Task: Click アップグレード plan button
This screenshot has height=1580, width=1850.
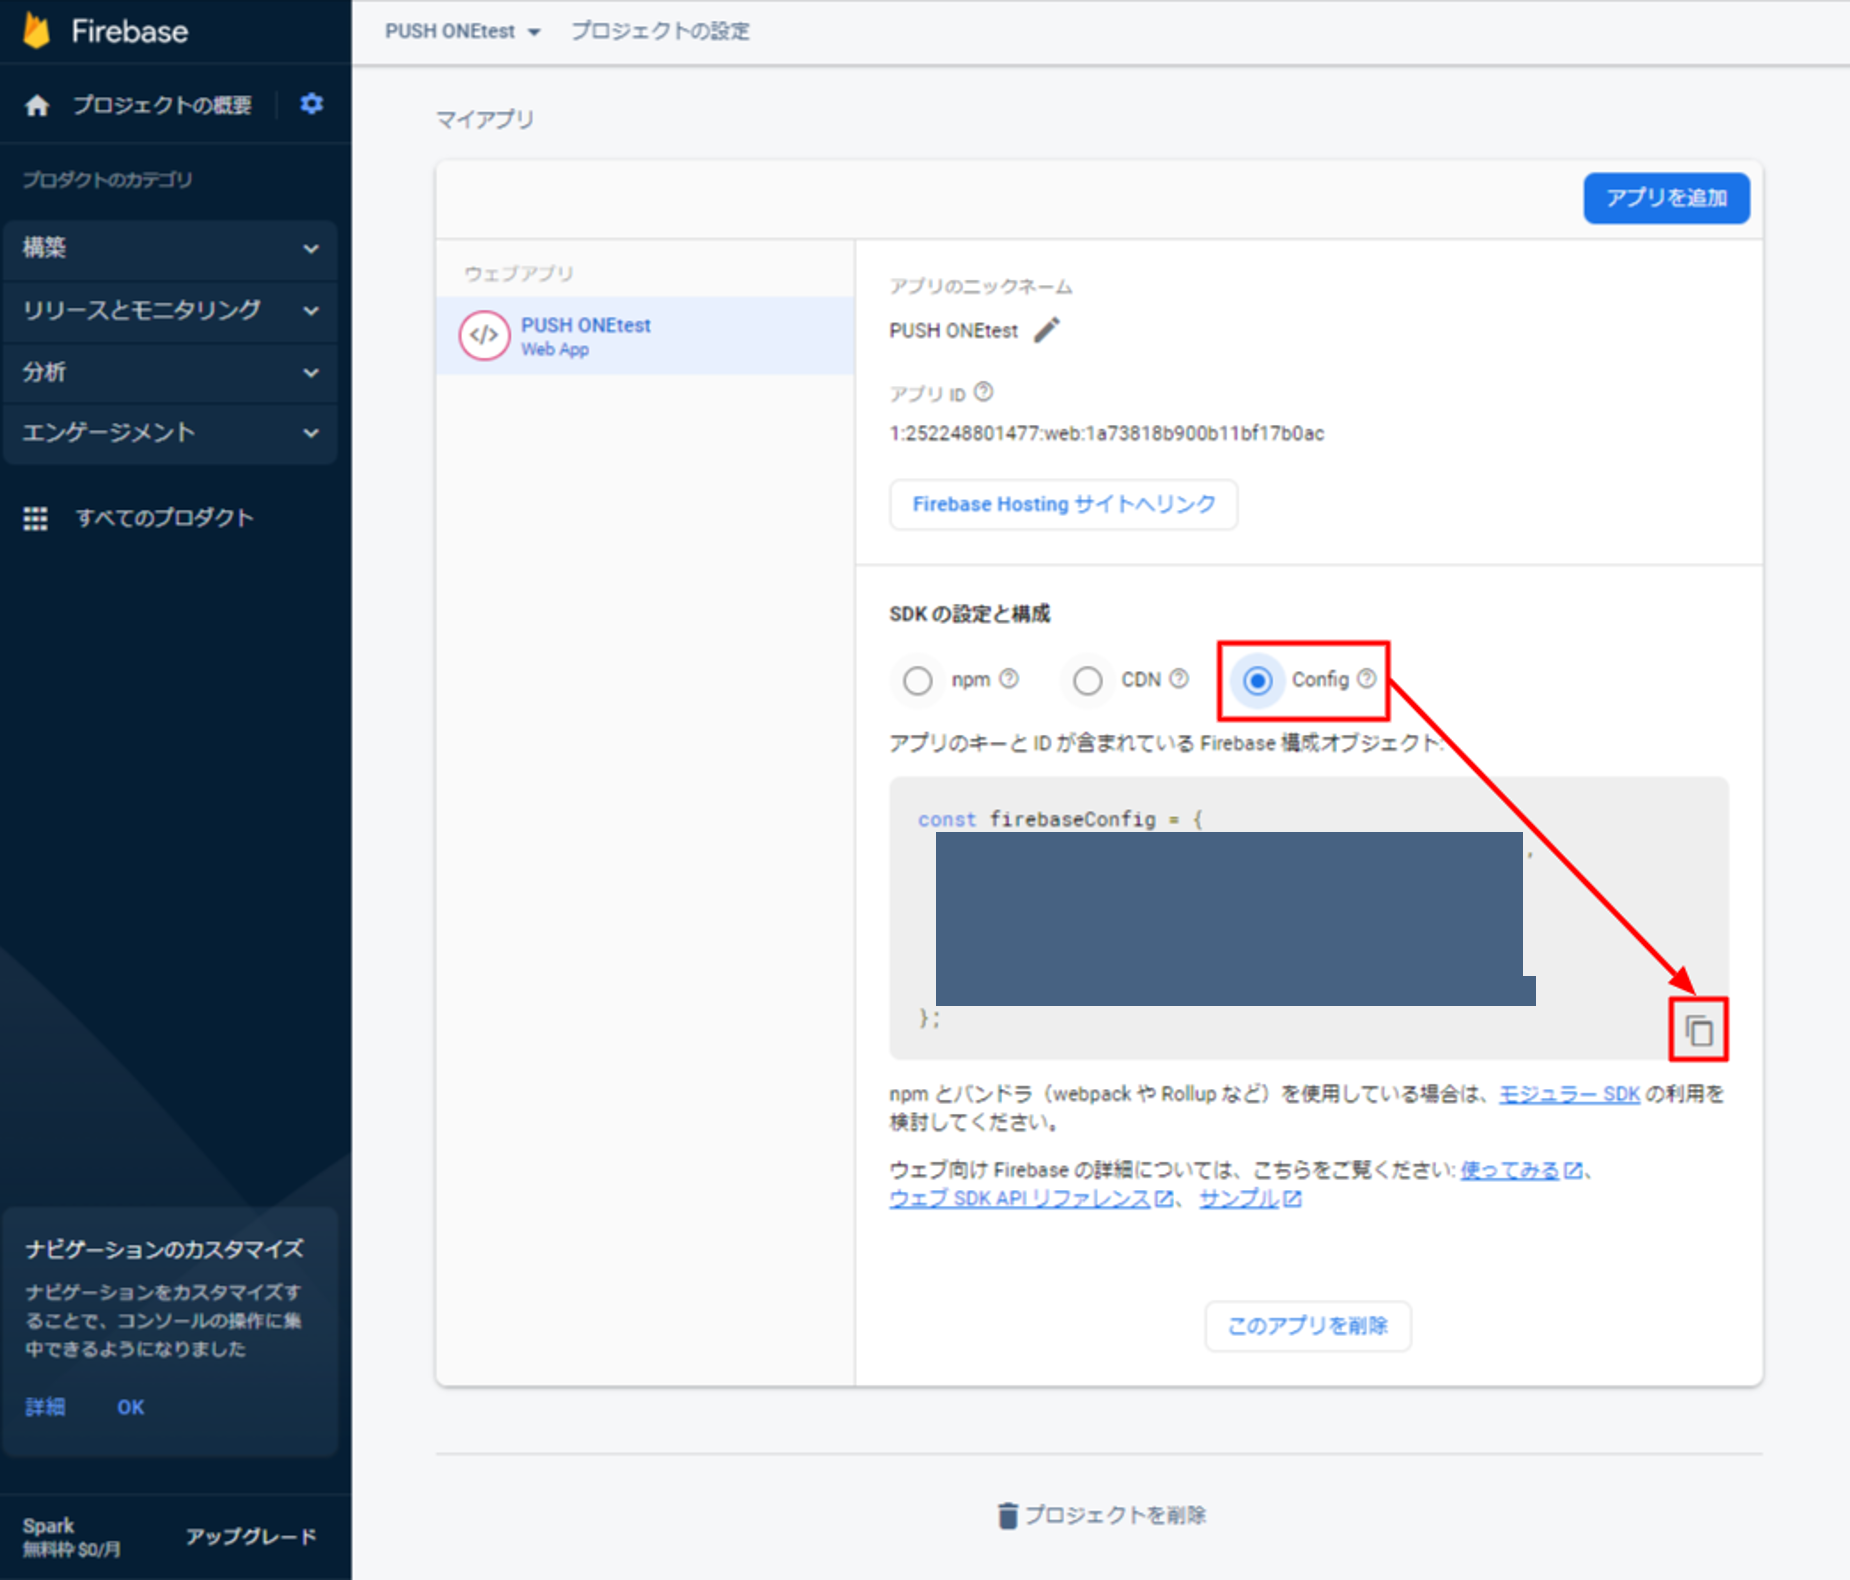Action: click(251, 1536)
